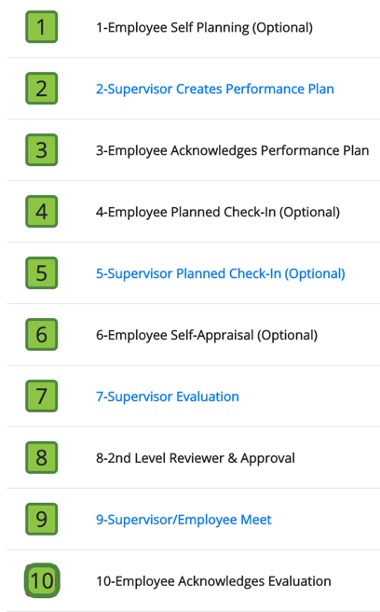The height and width of the screenshot is (612, 380).
Task: Click the green number 1 step icon
Action: tap(41, 27)
